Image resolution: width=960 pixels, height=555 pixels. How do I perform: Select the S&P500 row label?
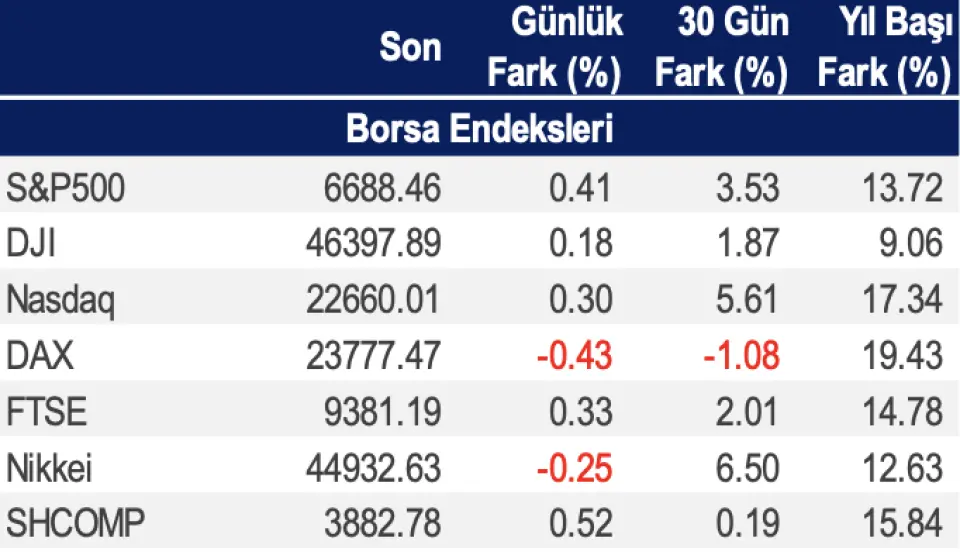(66, 188)
